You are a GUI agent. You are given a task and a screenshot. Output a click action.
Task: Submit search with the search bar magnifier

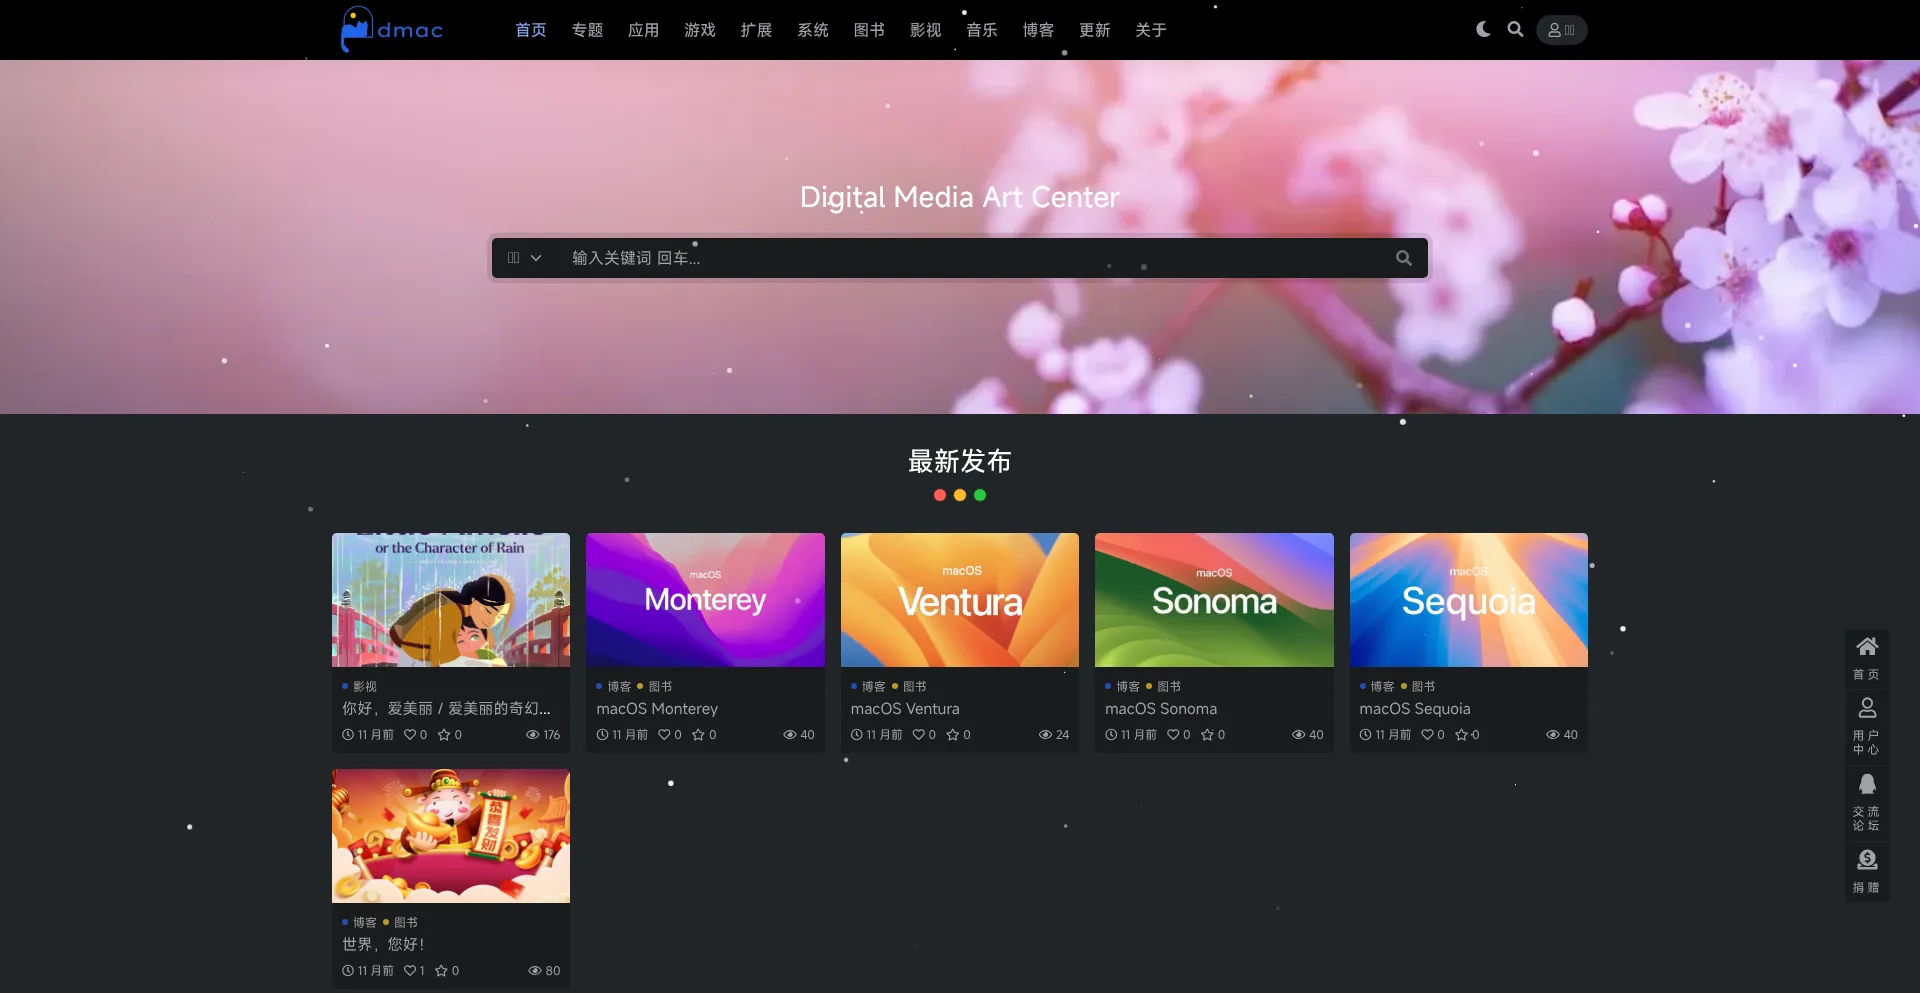(1404, 258)
